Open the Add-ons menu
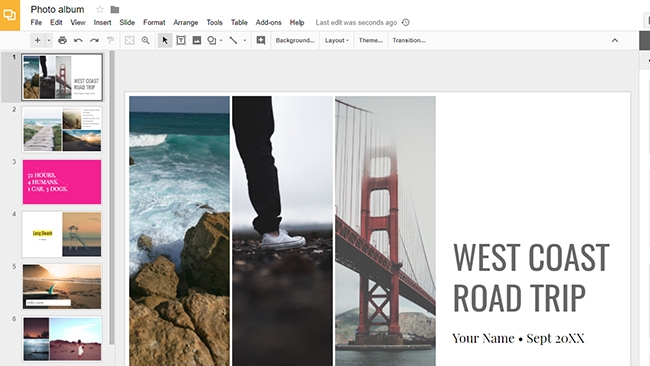 tap(269, 22)
